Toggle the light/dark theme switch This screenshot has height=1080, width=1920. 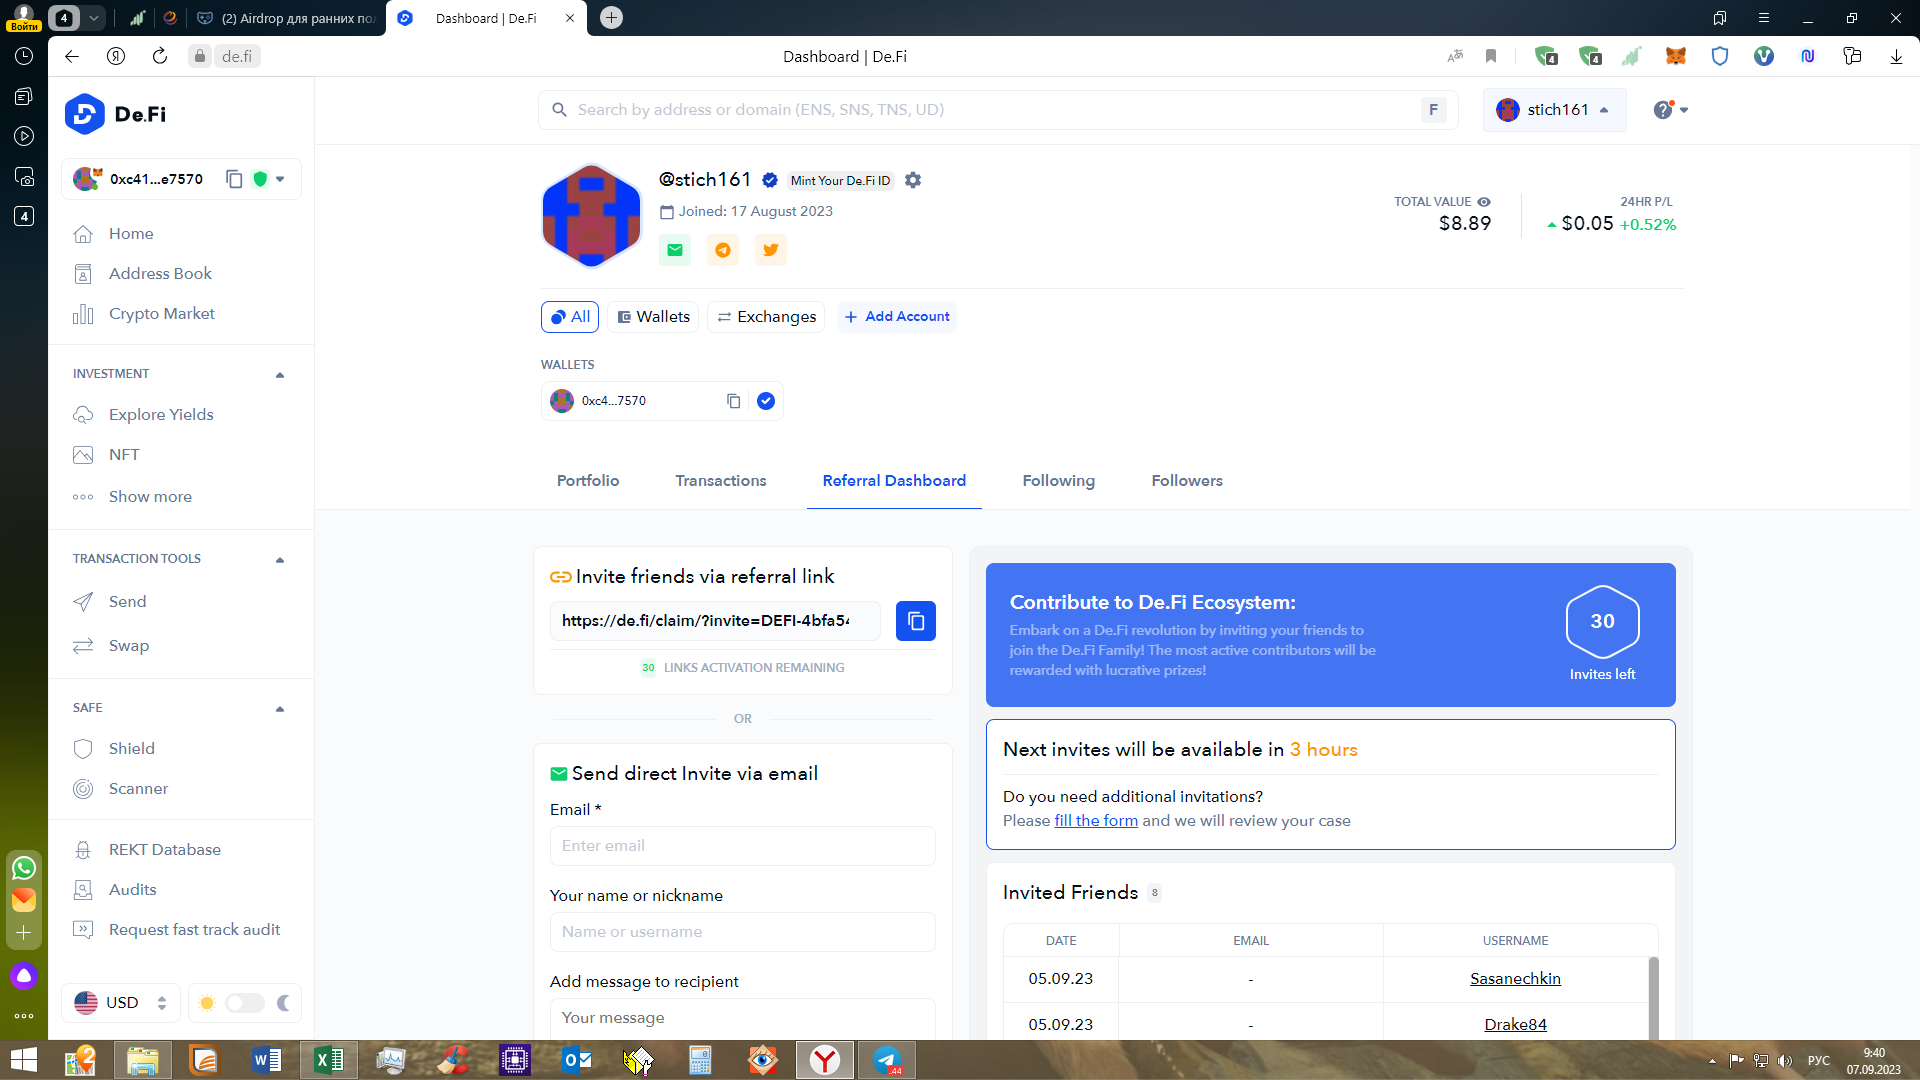(245, 1003)
